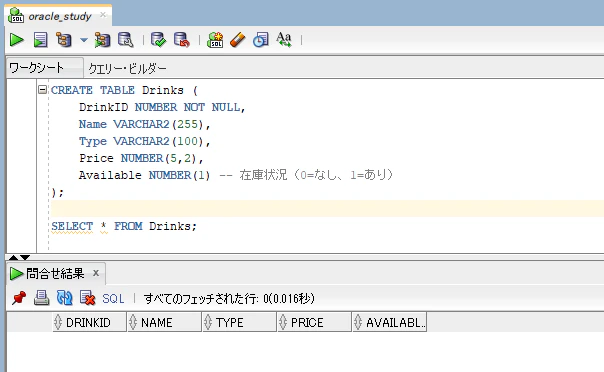Collapse the CREATE TABLE code block
604x372 pixels.
coord(42,90)
